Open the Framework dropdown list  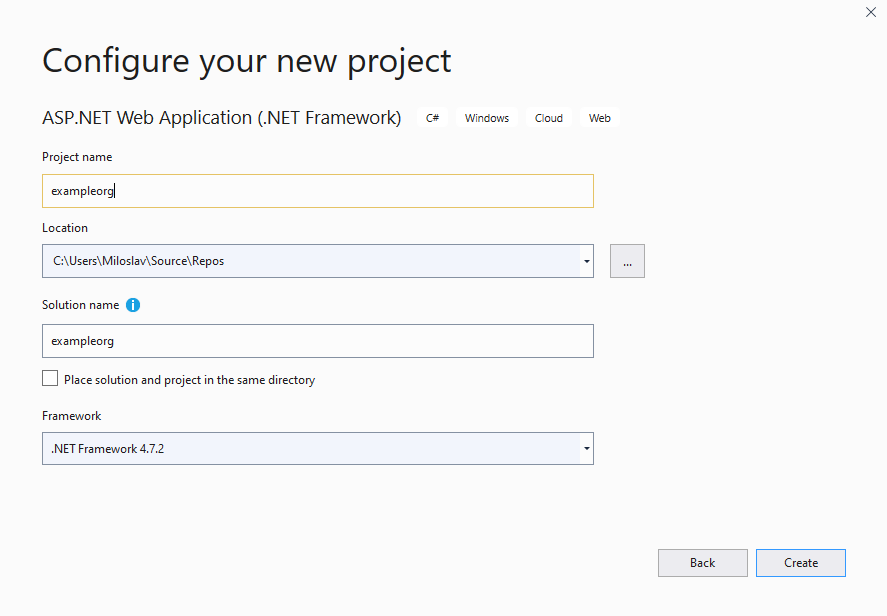[318, 449]
